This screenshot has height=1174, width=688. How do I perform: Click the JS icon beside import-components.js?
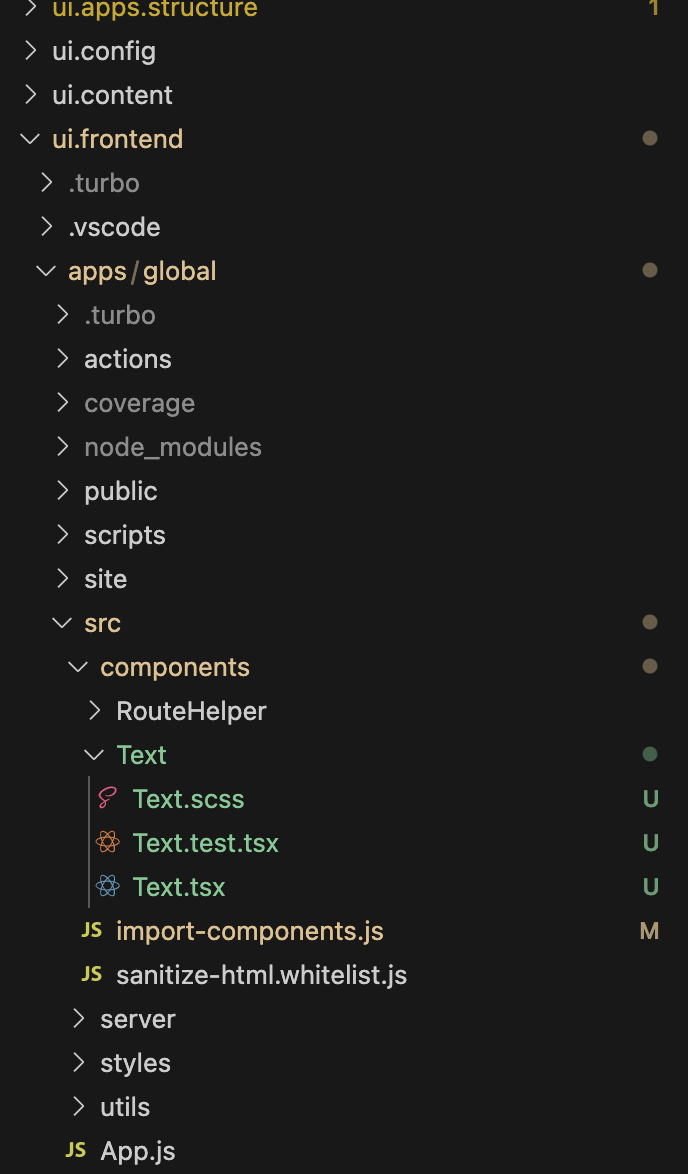[x=92, y=931]
